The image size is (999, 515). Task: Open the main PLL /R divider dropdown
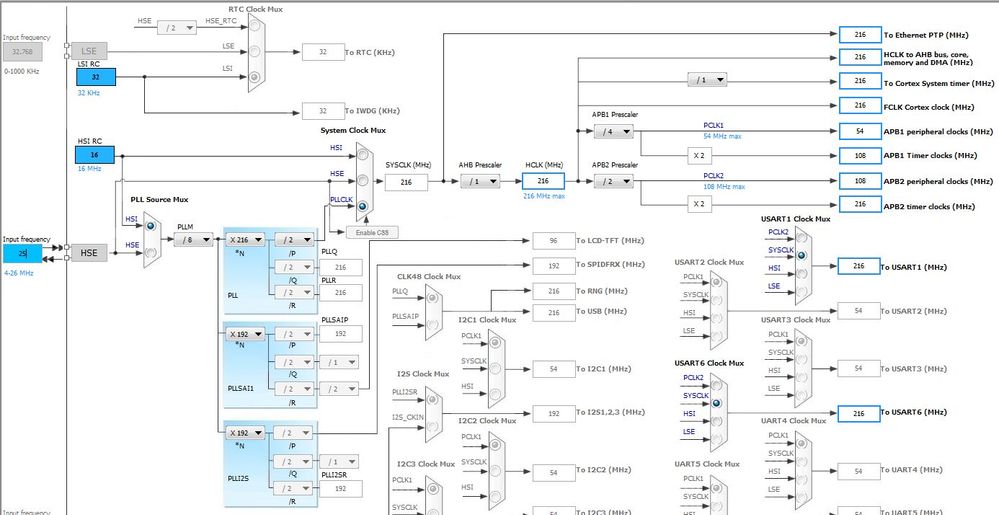tap(294, 293)
